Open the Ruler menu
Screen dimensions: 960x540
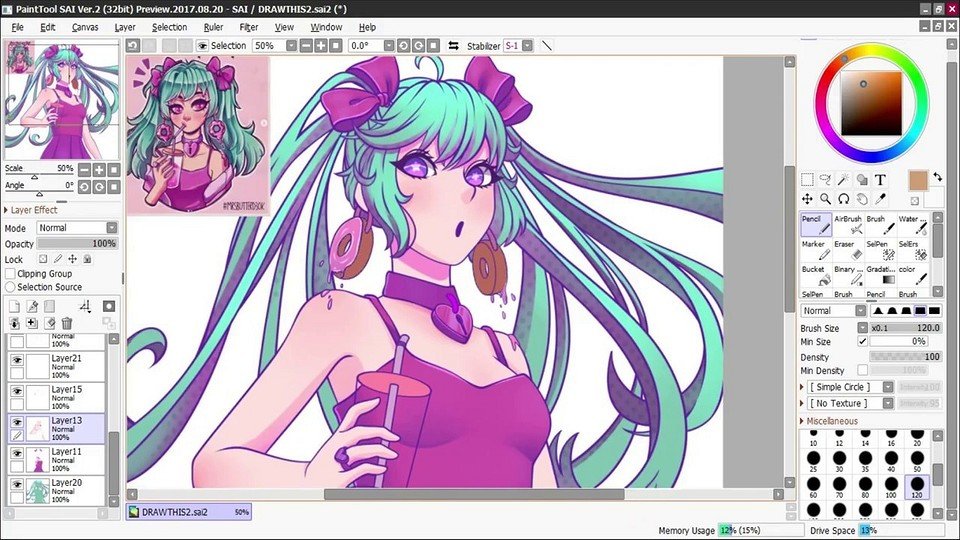(214, 27)
